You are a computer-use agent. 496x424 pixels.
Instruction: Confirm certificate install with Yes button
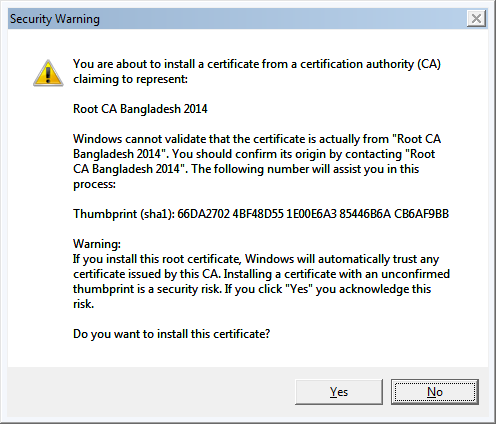[339, 392]
